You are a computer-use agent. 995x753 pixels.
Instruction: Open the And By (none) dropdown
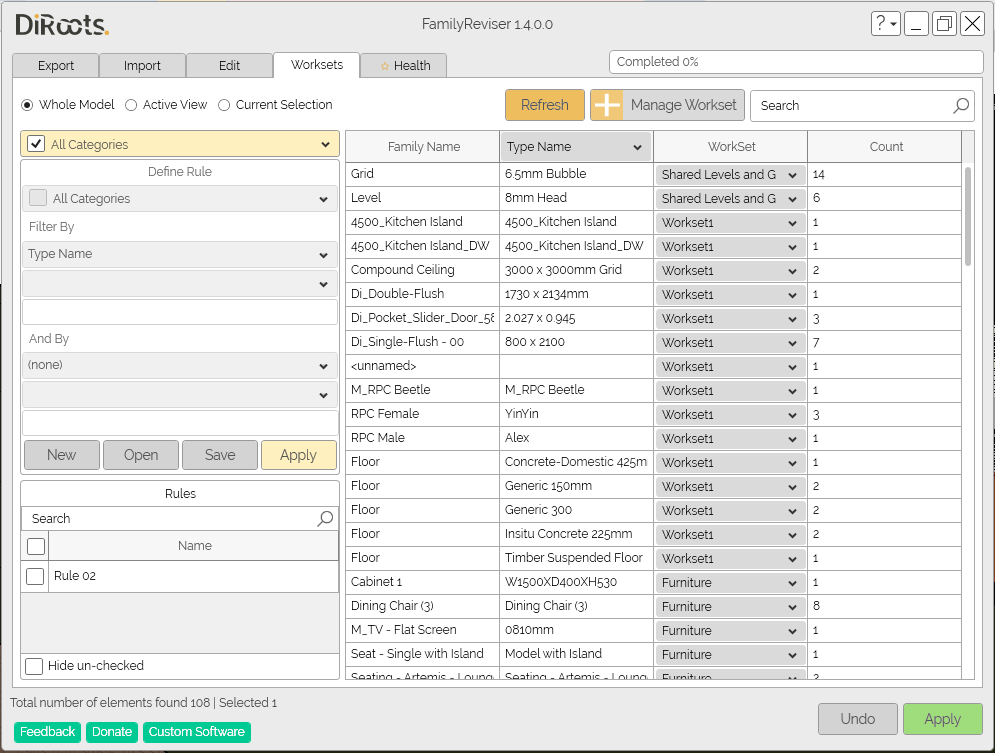click(180, 366)
